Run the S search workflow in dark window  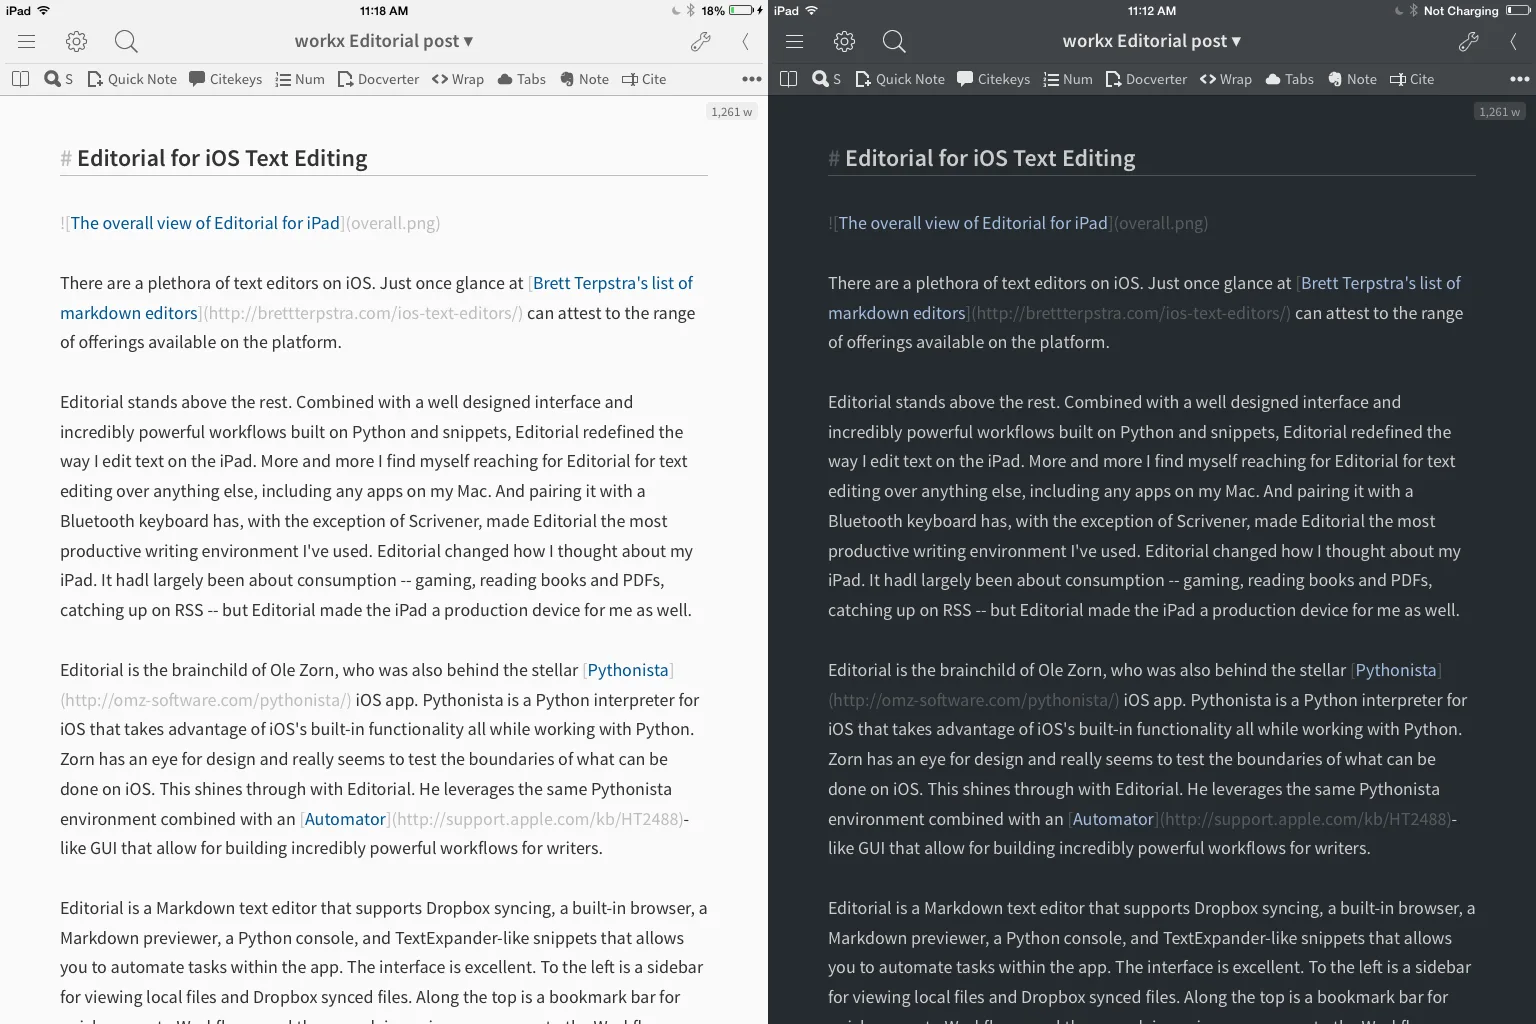(x=827, y=79)
